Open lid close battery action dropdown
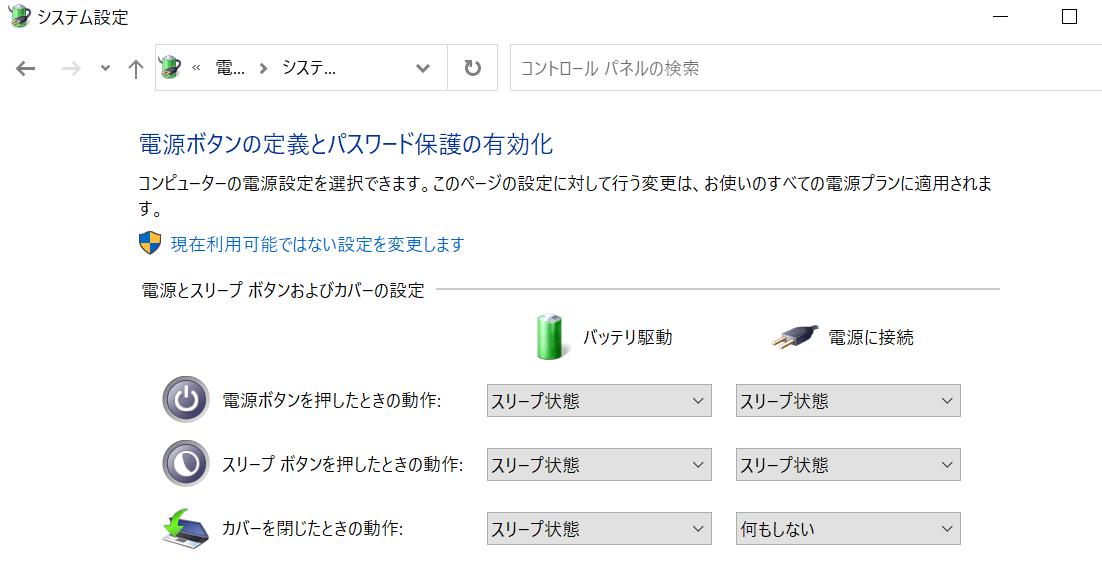Image resolution: width=1102 pixels, height=577 pixels. [598, 529]
